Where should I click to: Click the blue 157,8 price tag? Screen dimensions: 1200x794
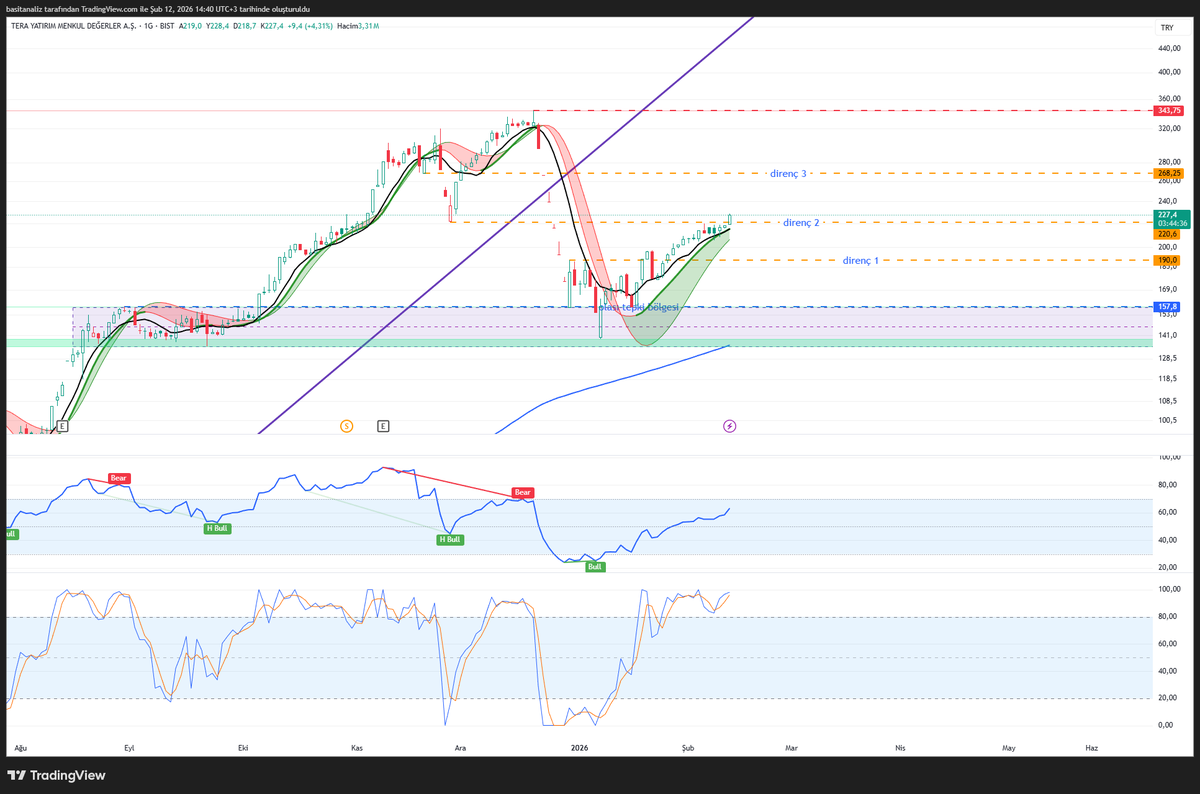[1168, 307]
